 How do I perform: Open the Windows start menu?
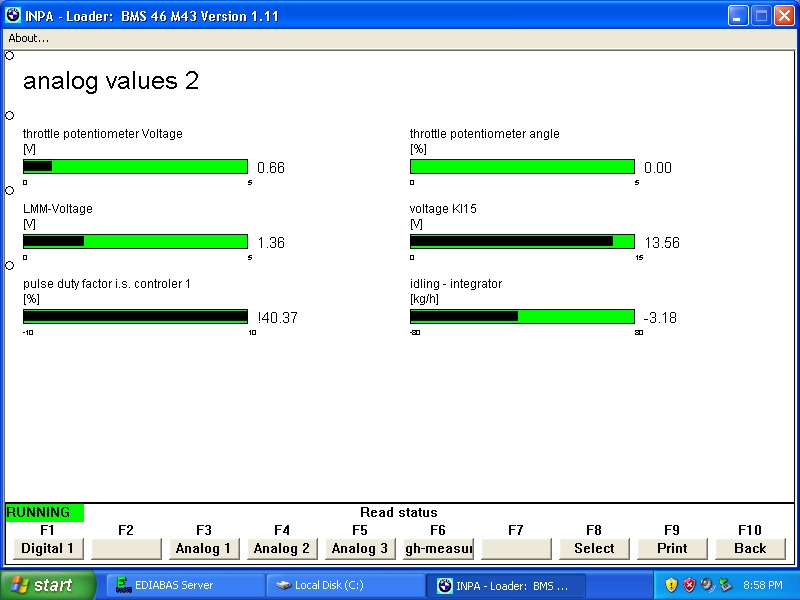pyautogui.click(x=48, y=585)
